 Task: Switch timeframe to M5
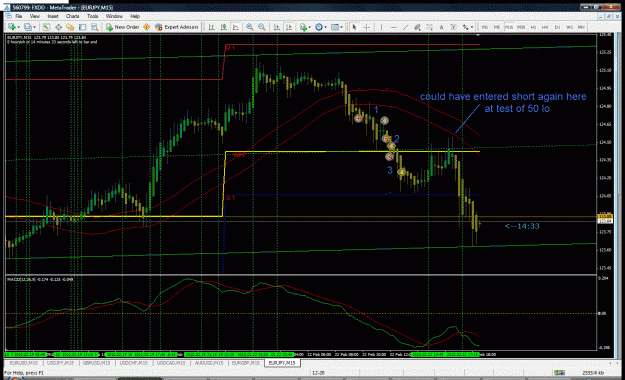[497, 27]
